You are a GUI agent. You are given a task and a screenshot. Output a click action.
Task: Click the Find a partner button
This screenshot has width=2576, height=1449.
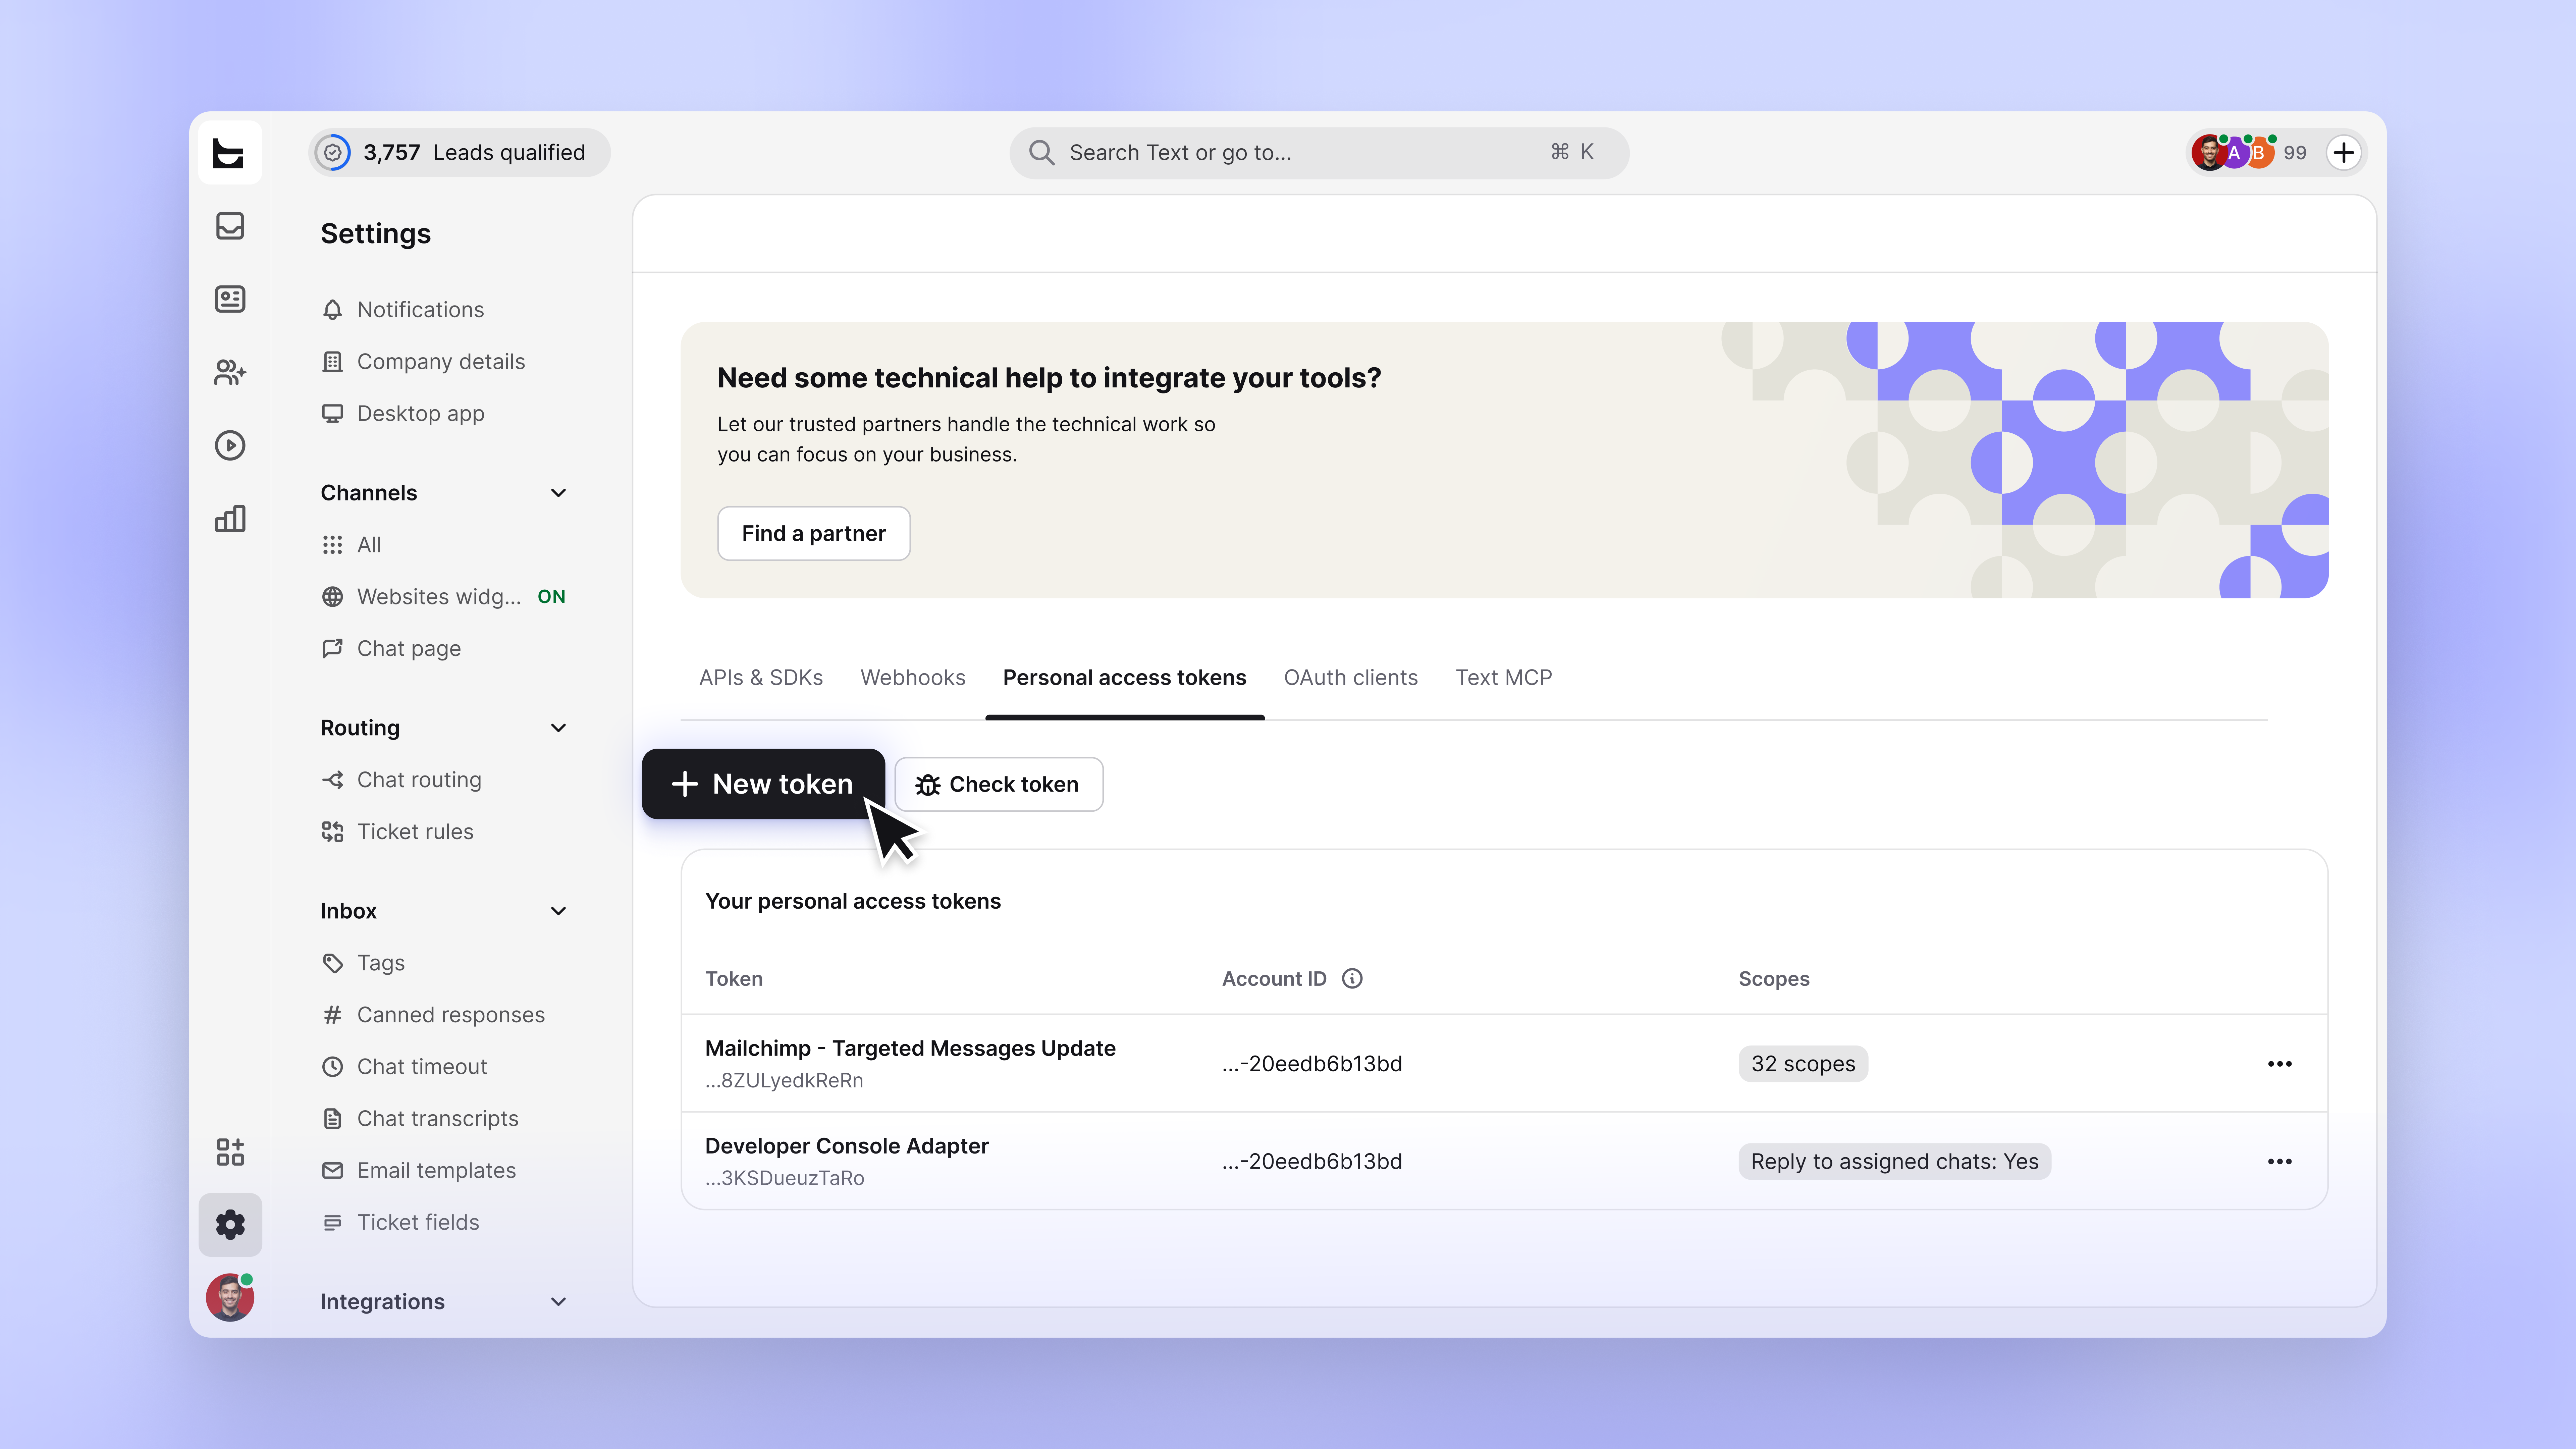pyautogui.click(x=814, y=534)
